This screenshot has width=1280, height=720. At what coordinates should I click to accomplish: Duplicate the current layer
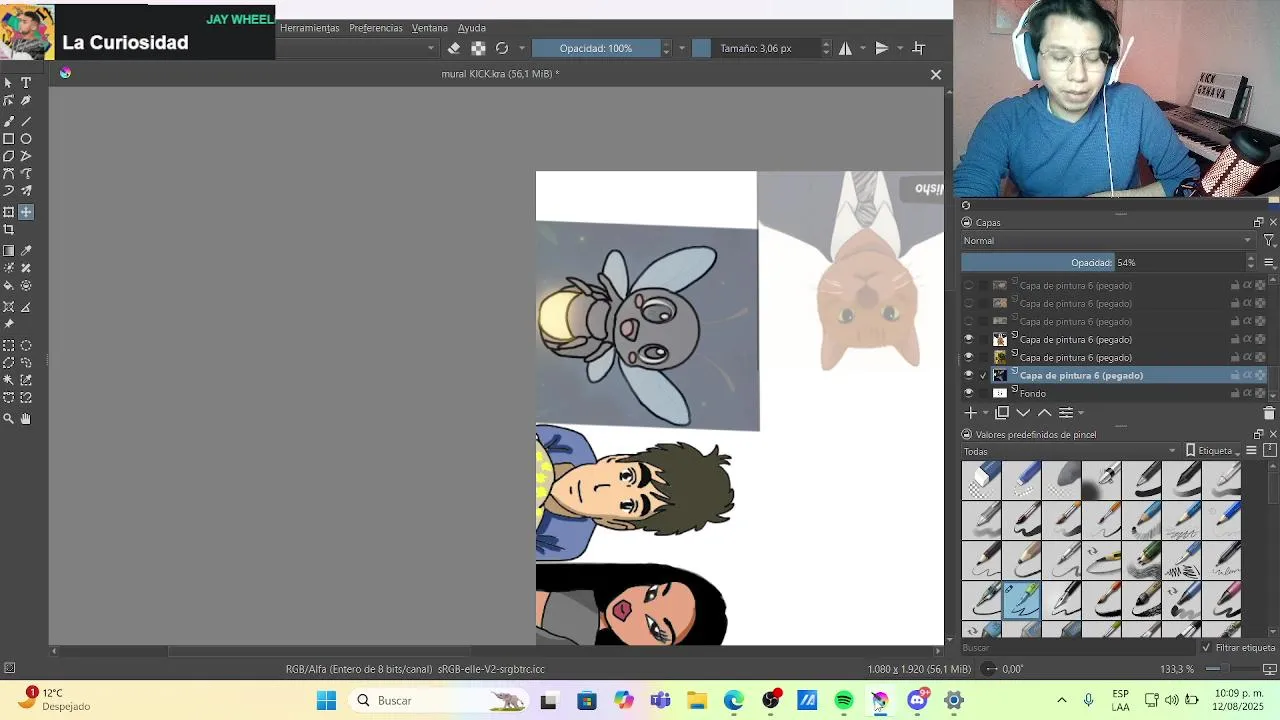(x=1002, y=413)
